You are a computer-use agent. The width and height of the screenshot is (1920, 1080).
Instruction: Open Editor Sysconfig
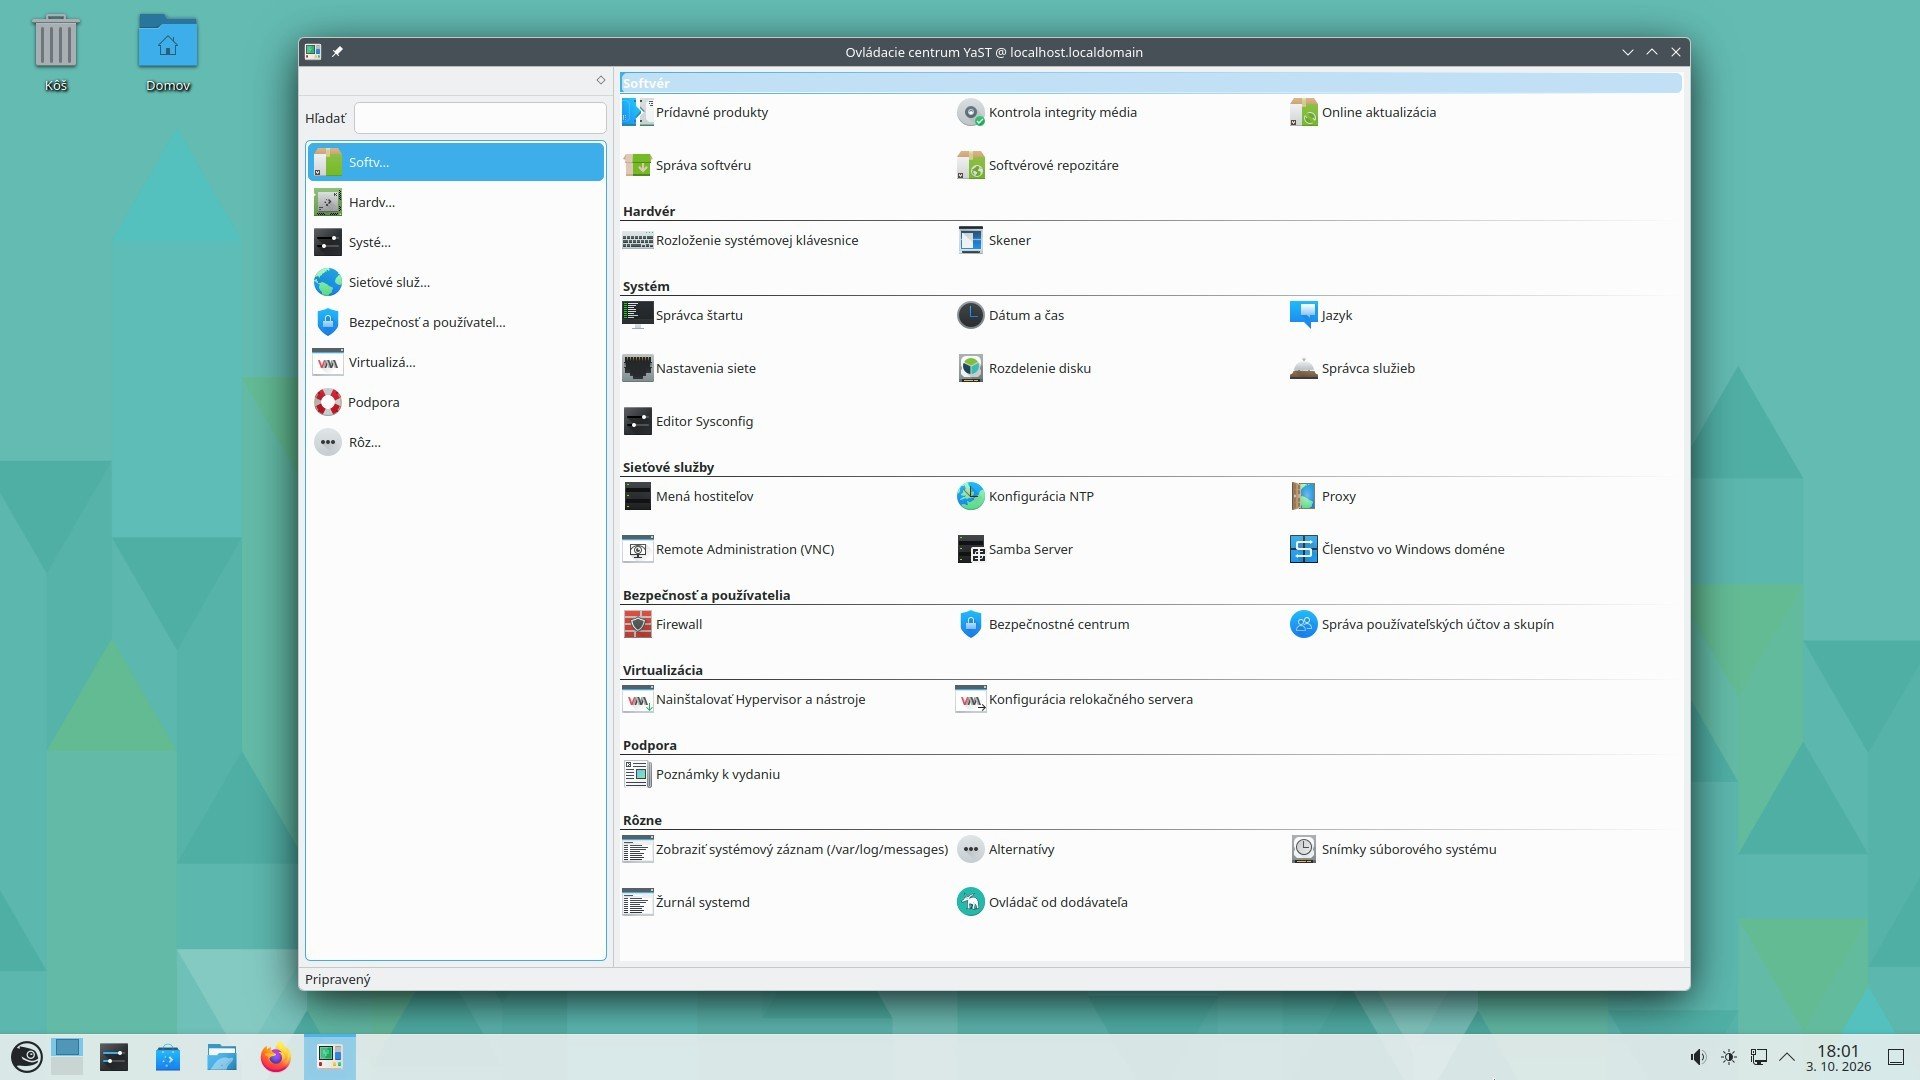click(687, 421)
